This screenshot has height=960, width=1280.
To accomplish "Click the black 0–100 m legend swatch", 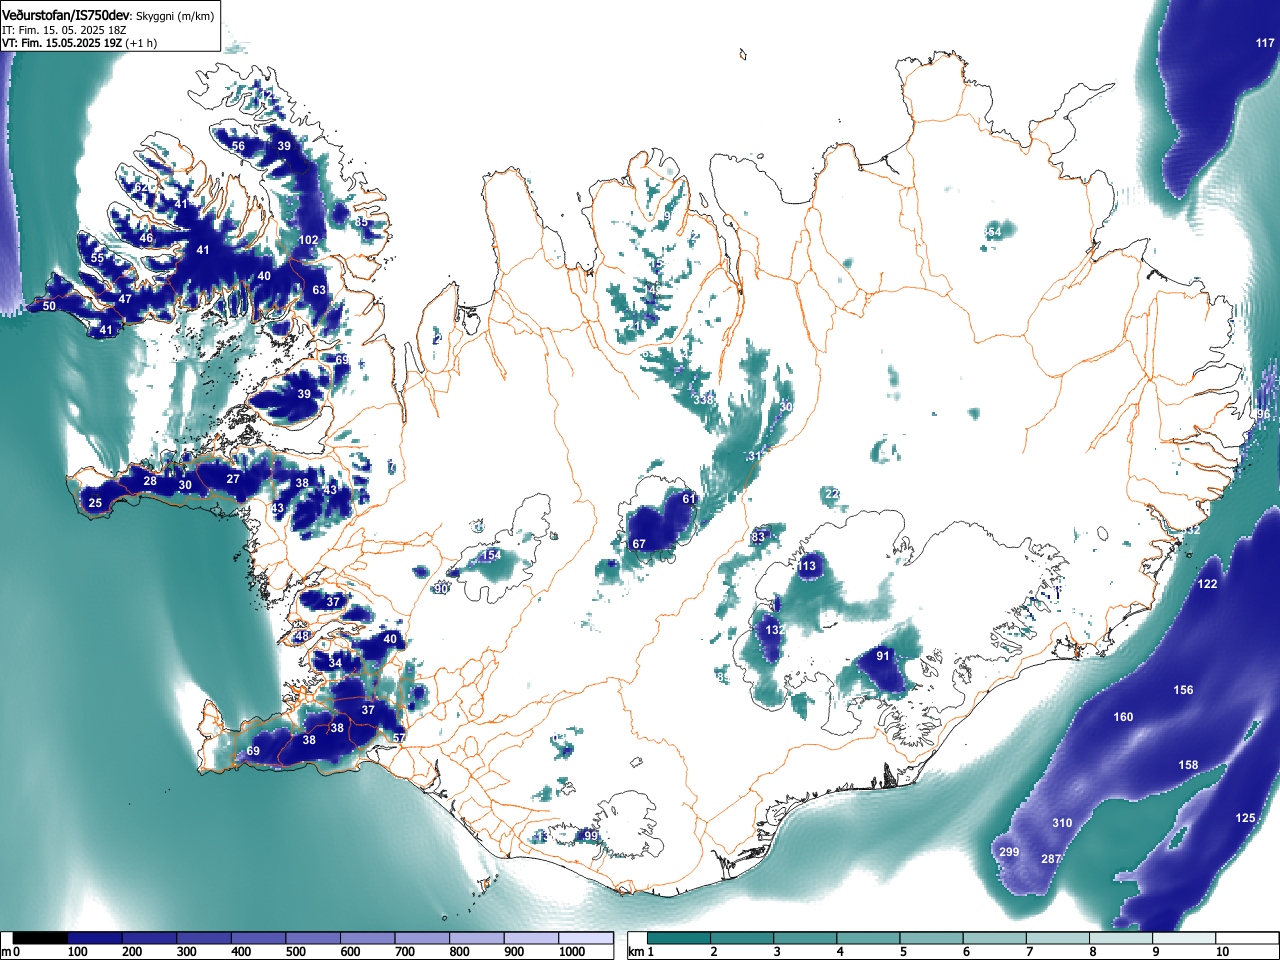I will (40, 939).
